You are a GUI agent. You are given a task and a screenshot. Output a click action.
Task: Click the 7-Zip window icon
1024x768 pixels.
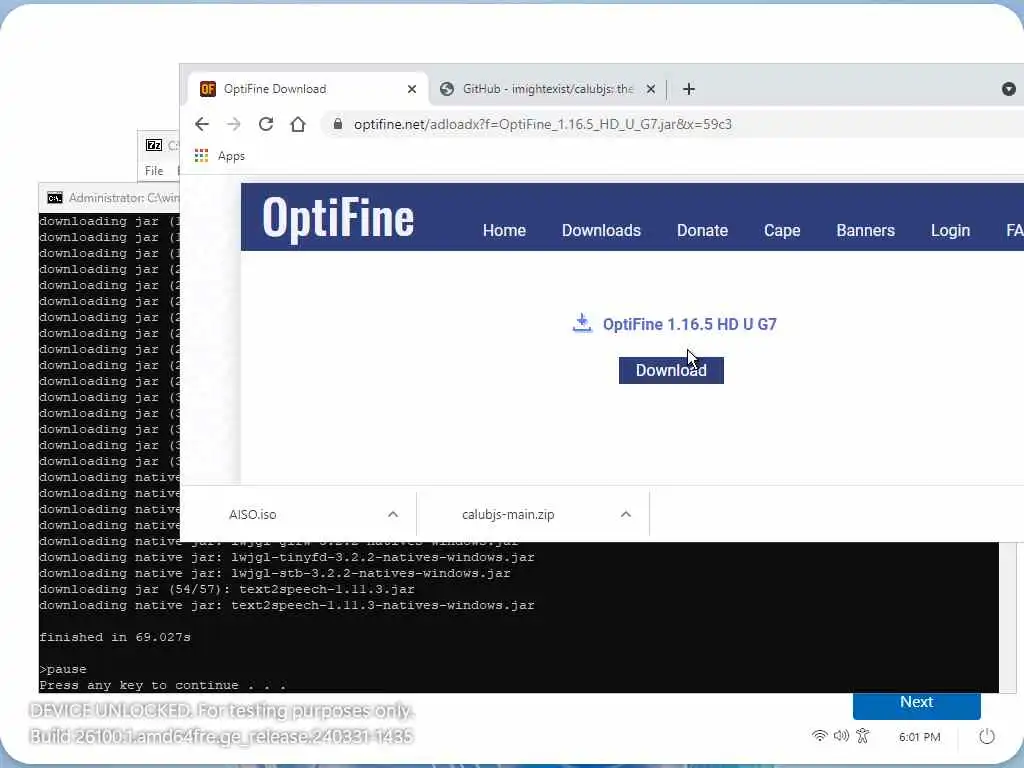(154, 145)
